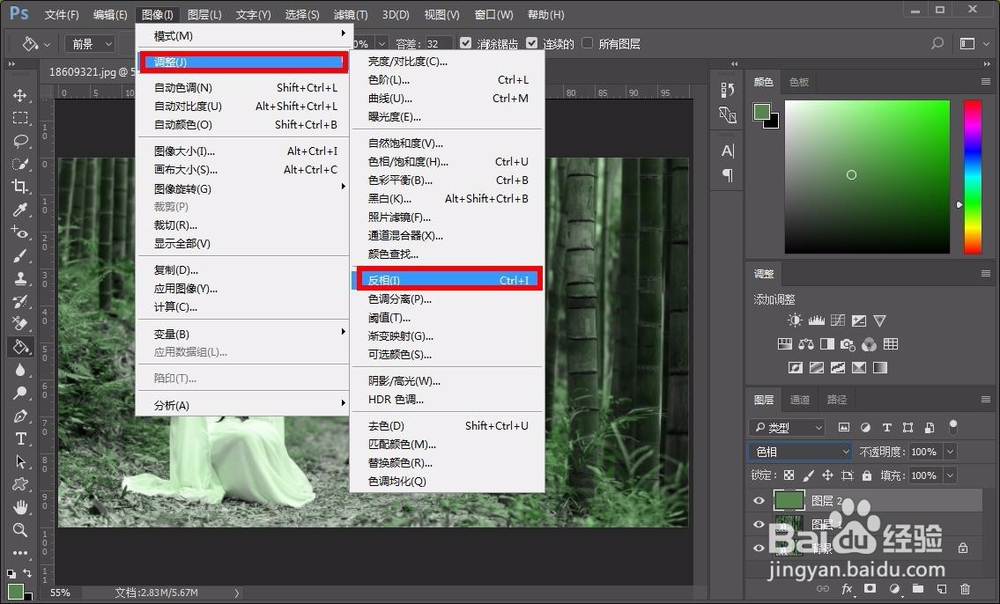Choose 反相(I) from the adjustments submenu
This screenshot has width=1000, height=604.
[x=447, y=280]
